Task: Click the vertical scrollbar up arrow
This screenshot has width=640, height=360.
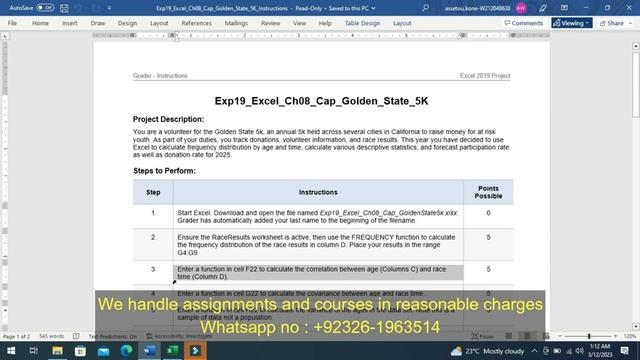Action: coord(636,46)
